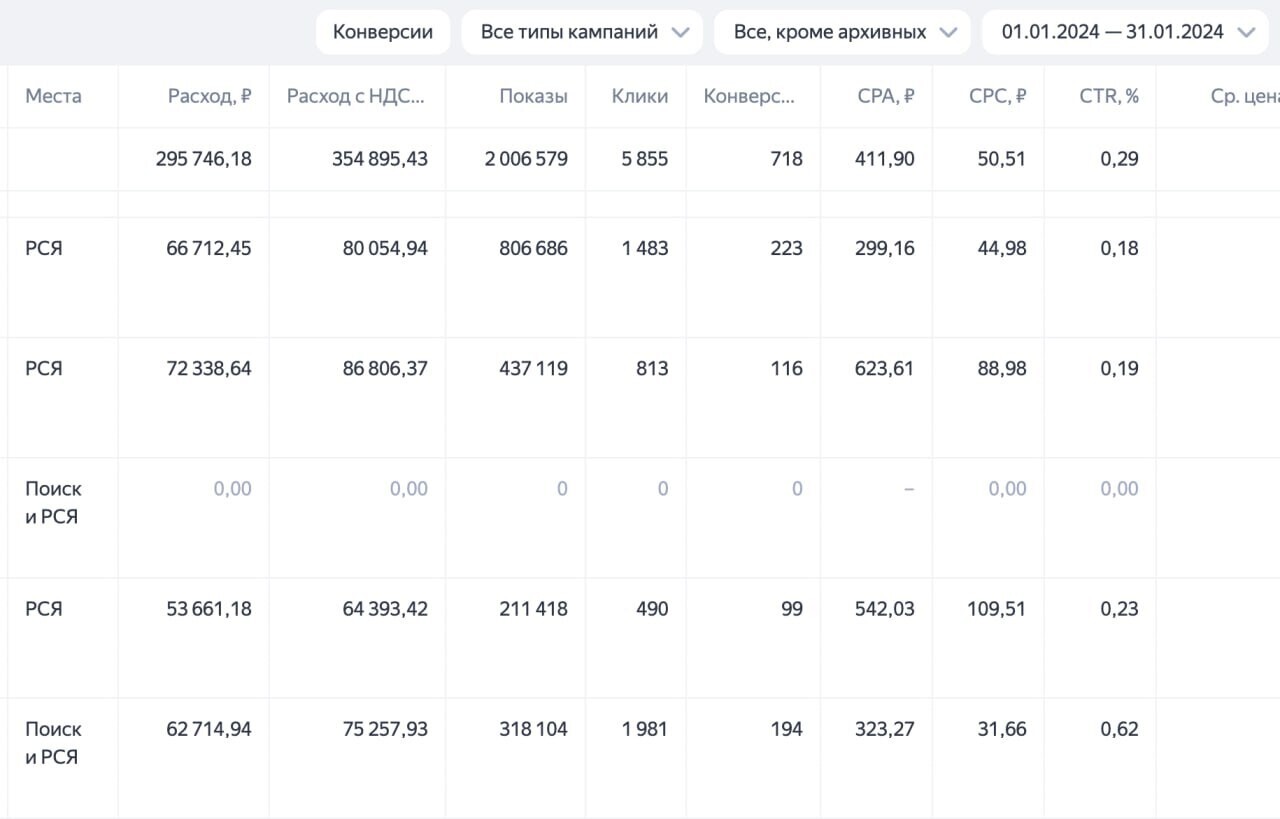Sort by the CTR, % column header
This screenshot has height=819, width=1280.
tap(1109, 96)
